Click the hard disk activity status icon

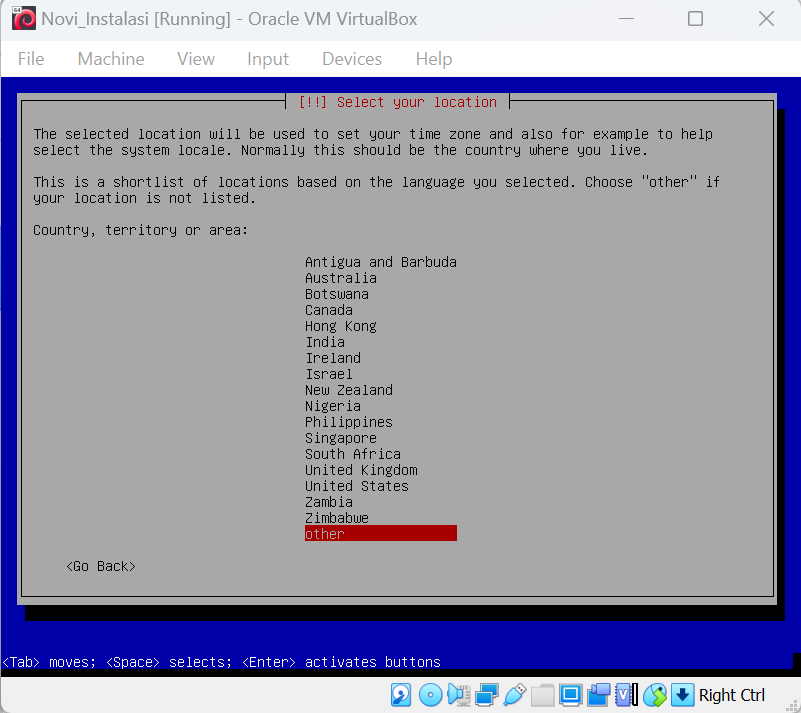coord(401,695)
